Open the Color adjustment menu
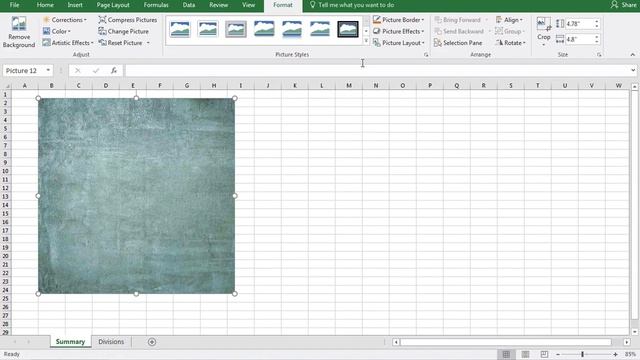Viewport: 640px width, 360px height. click(57, 31)
